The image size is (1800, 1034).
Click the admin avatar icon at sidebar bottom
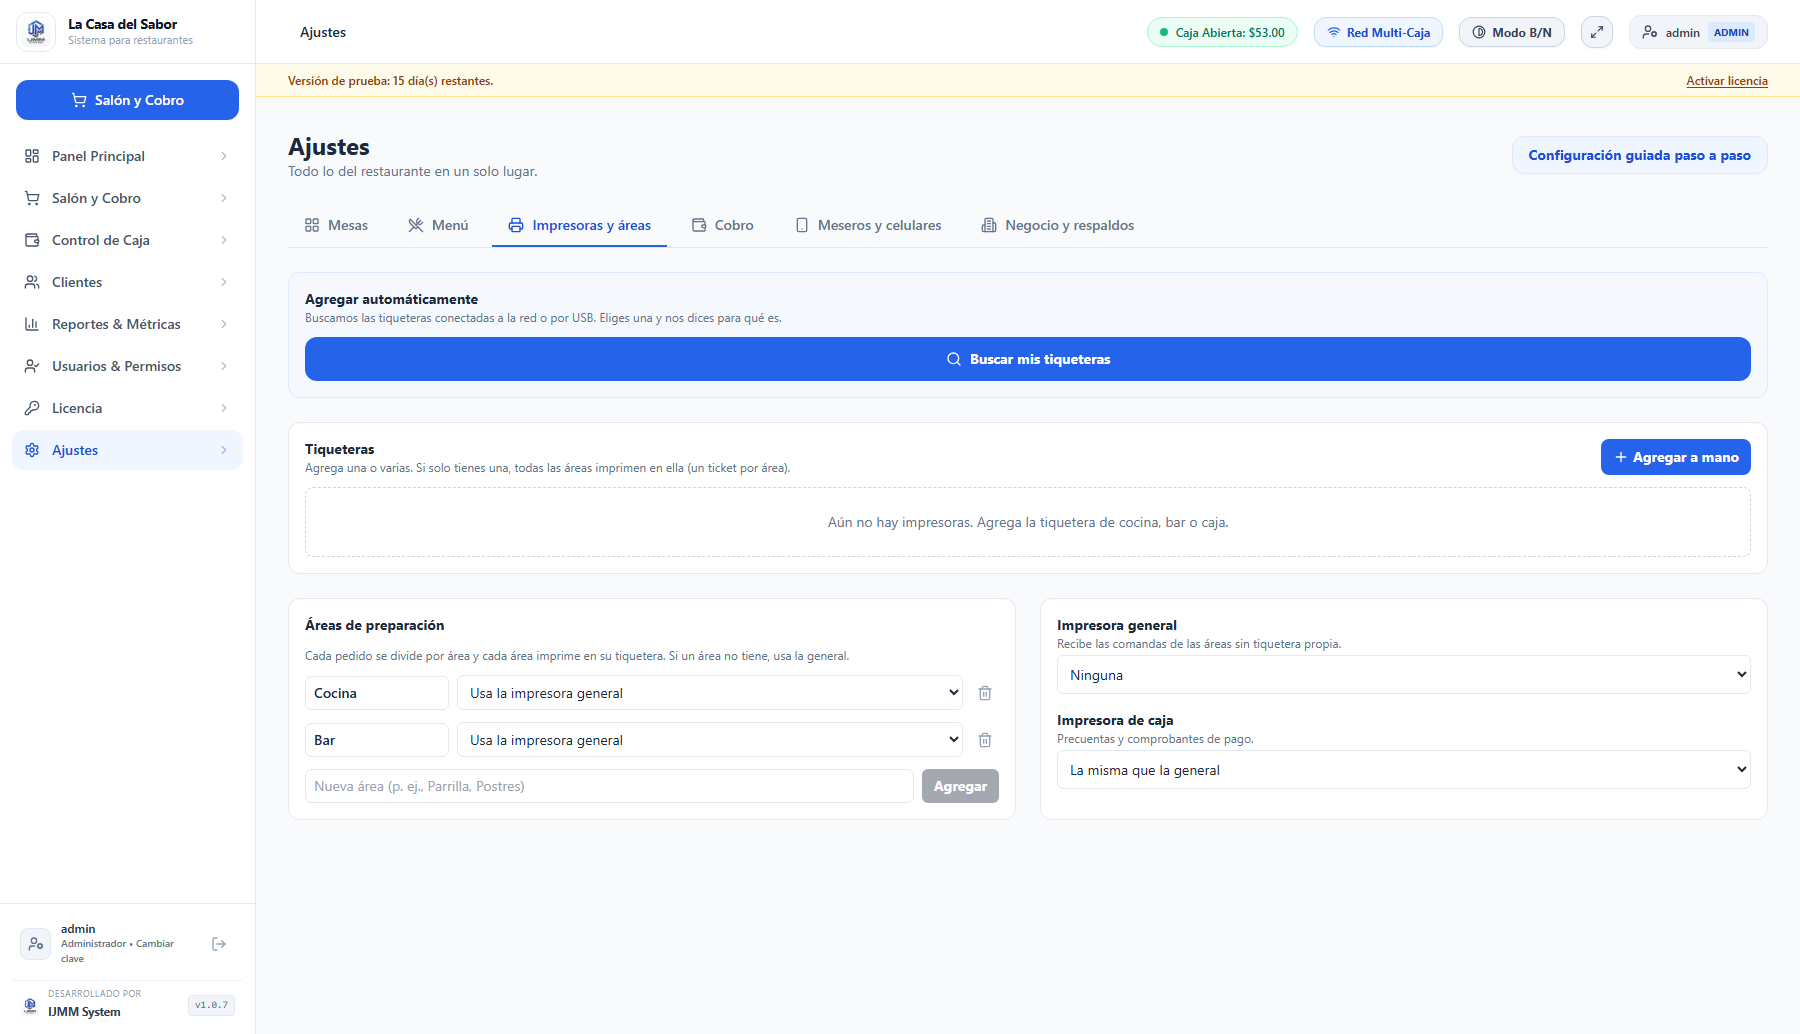coord(36,944)
